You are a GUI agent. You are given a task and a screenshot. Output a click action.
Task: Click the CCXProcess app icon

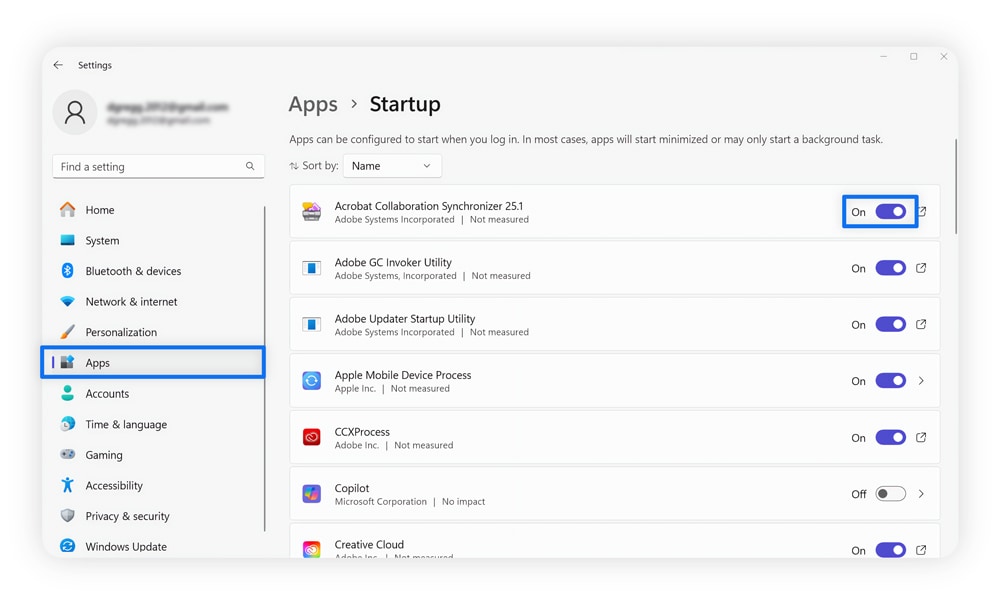(311, 437)
